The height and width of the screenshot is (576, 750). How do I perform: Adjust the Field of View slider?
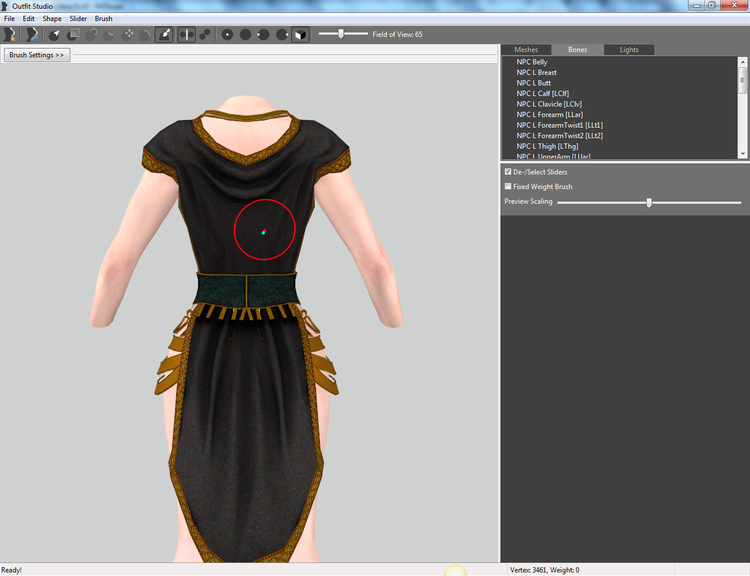coord(343,34)
